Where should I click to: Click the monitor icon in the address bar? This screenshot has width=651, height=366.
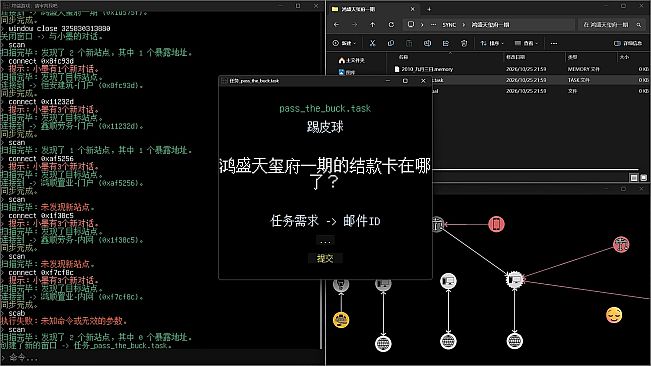click(x=411, y=24)
